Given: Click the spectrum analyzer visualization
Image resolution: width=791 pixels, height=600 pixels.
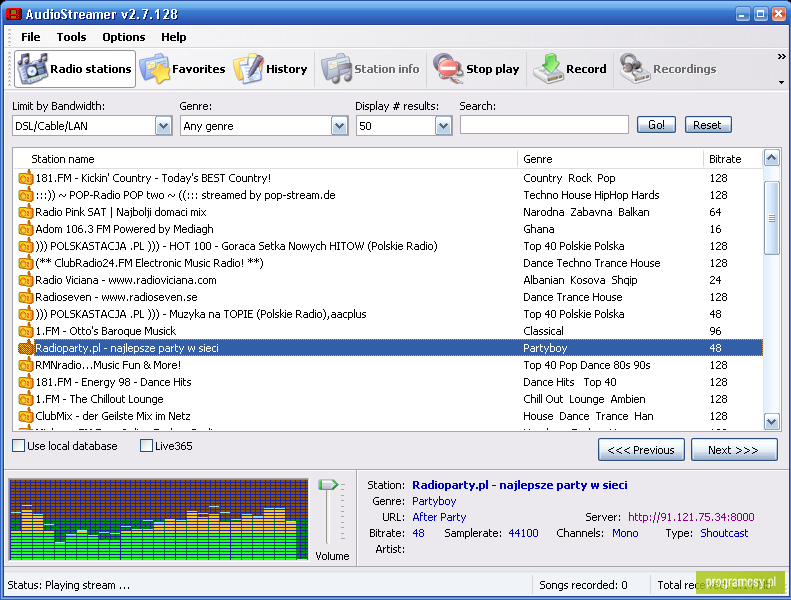Looking at the screenshot, I should click(x=159, y=519).
